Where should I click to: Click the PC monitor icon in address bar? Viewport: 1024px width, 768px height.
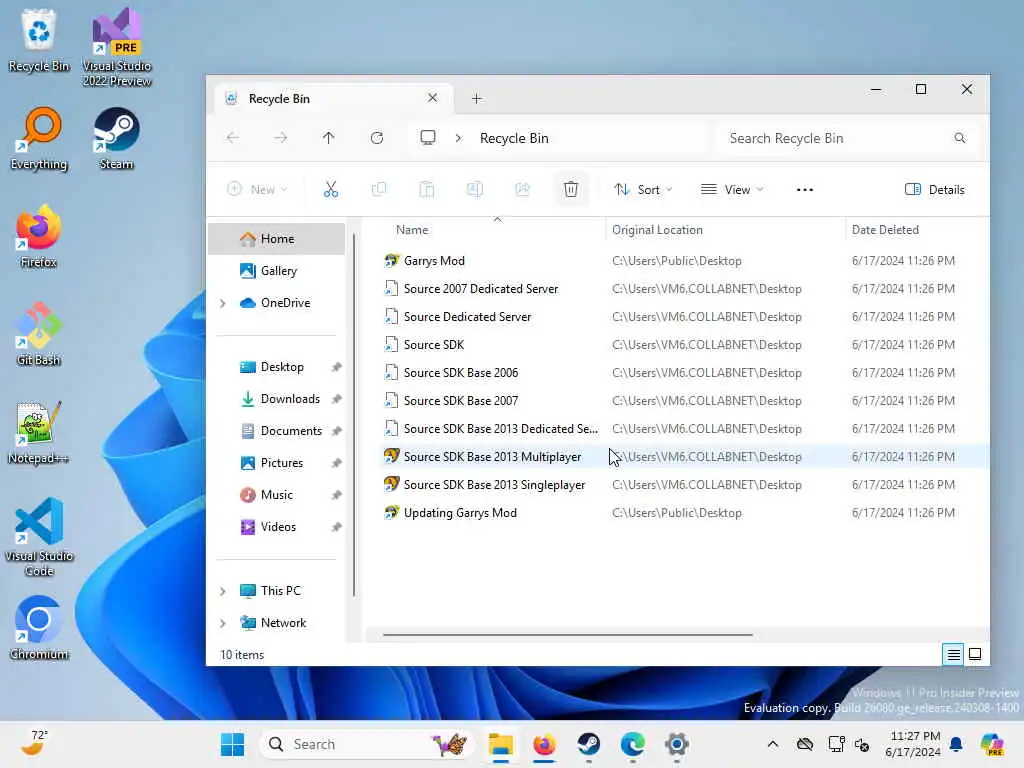coord(428,138)
